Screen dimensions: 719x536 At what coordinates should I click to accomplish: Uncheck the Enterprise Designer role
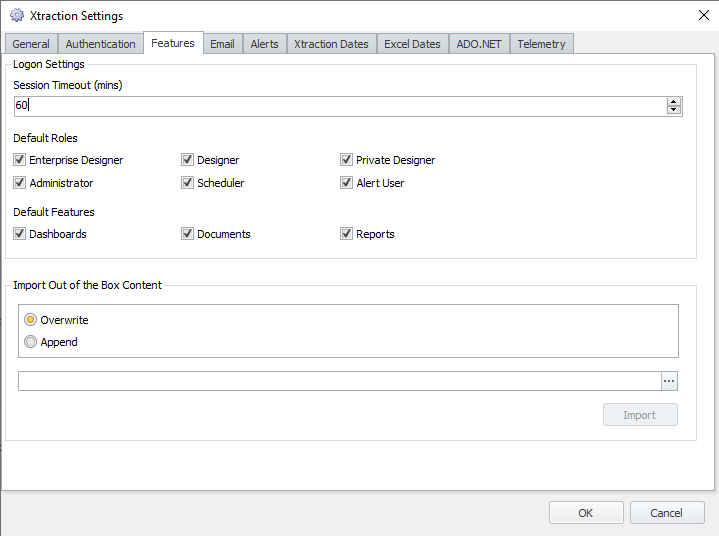20,160
